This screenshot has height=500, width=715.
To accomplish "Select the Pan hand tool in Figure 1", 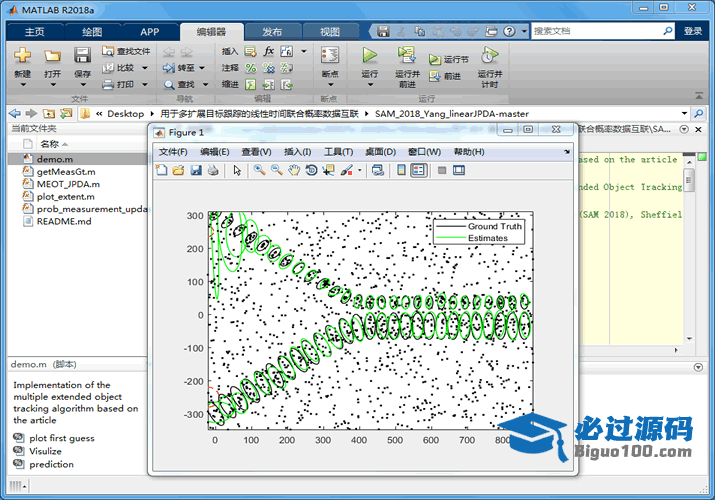I will tap(294, 170).
